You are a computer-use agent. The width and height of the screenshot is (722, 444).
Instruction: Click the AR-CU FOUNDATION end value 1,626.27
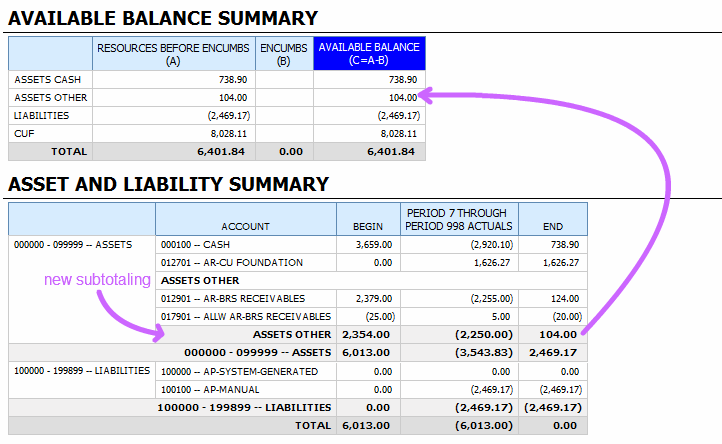click(561, 263)
